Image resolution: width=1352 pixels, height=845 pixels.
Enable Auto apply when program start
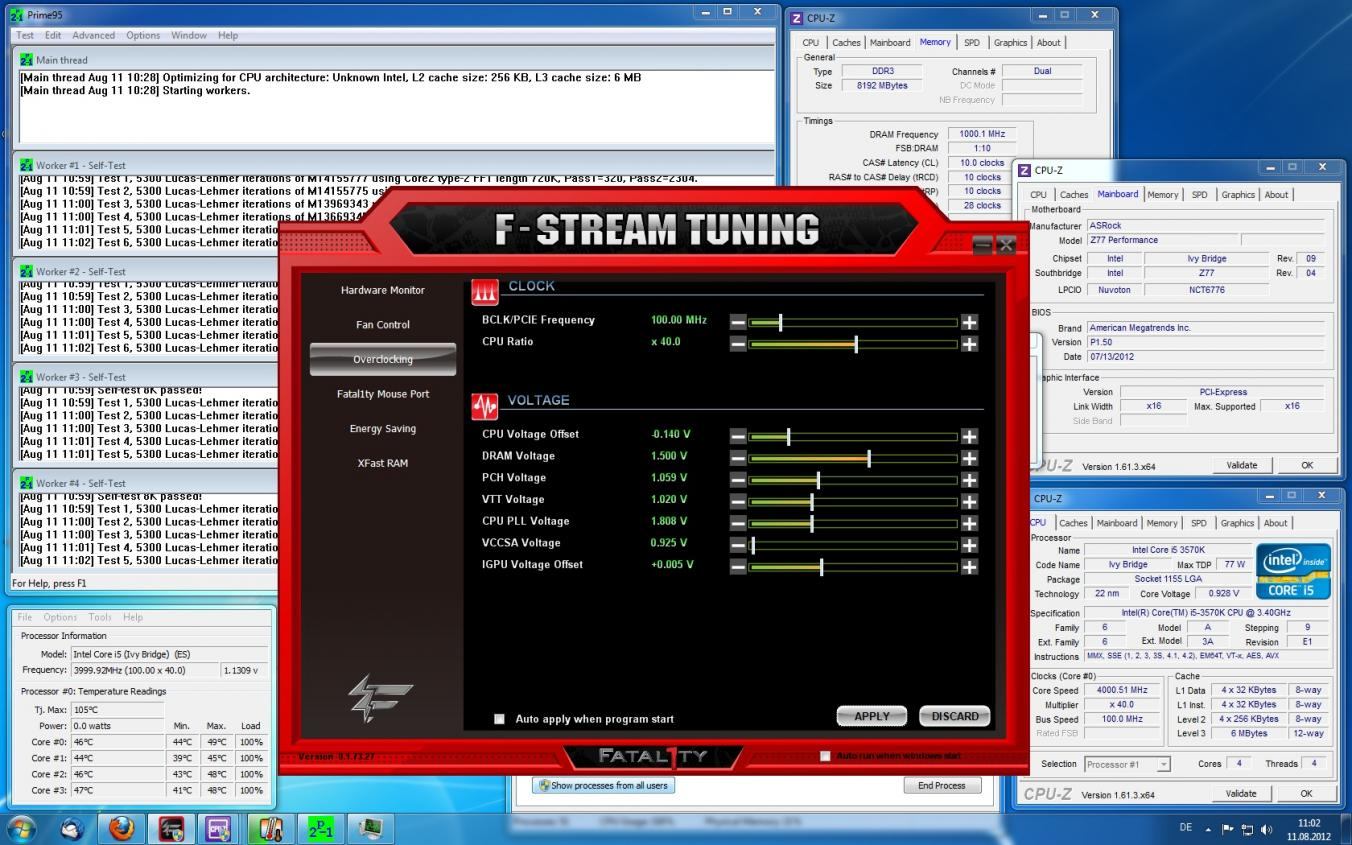click(499, 719)
